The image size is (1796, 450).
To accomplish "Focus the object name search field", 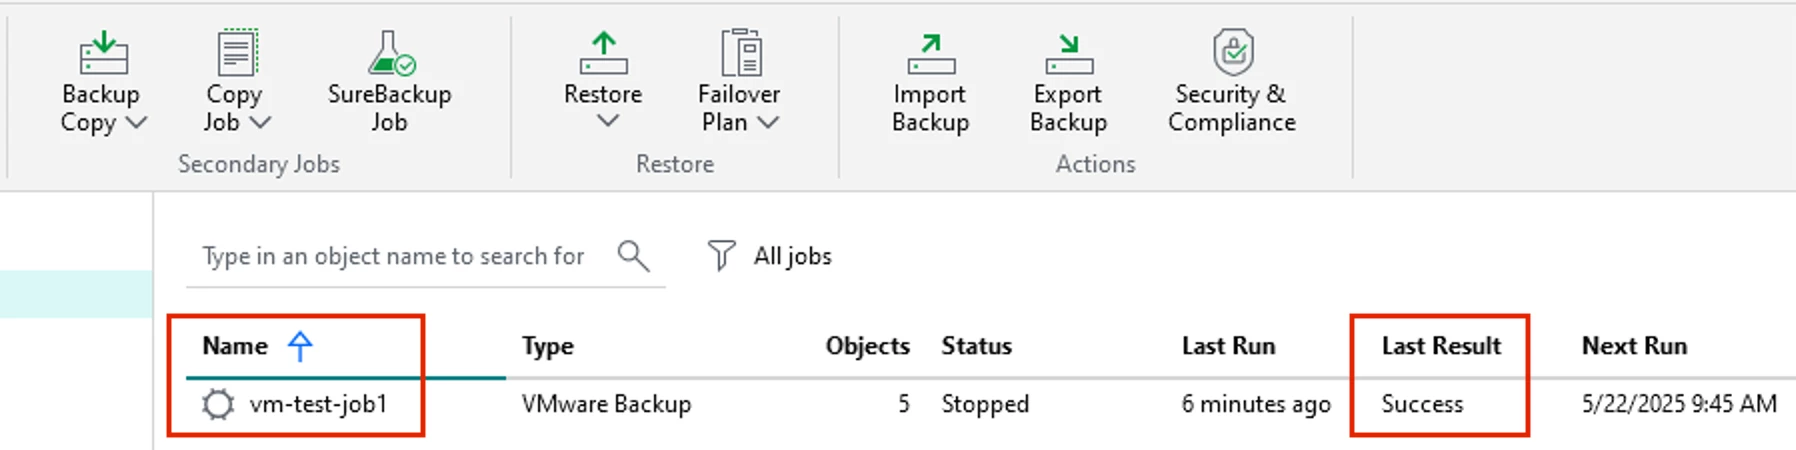I will click(393, 256).
